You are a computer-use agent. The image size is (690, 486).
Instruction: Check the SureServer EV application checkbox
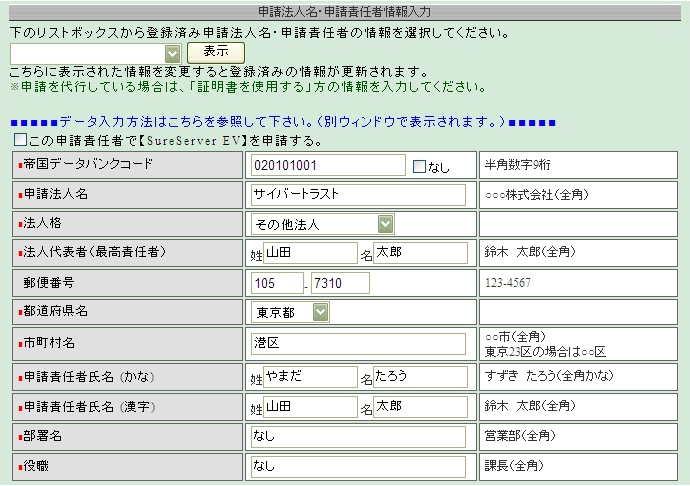(21, 140)
